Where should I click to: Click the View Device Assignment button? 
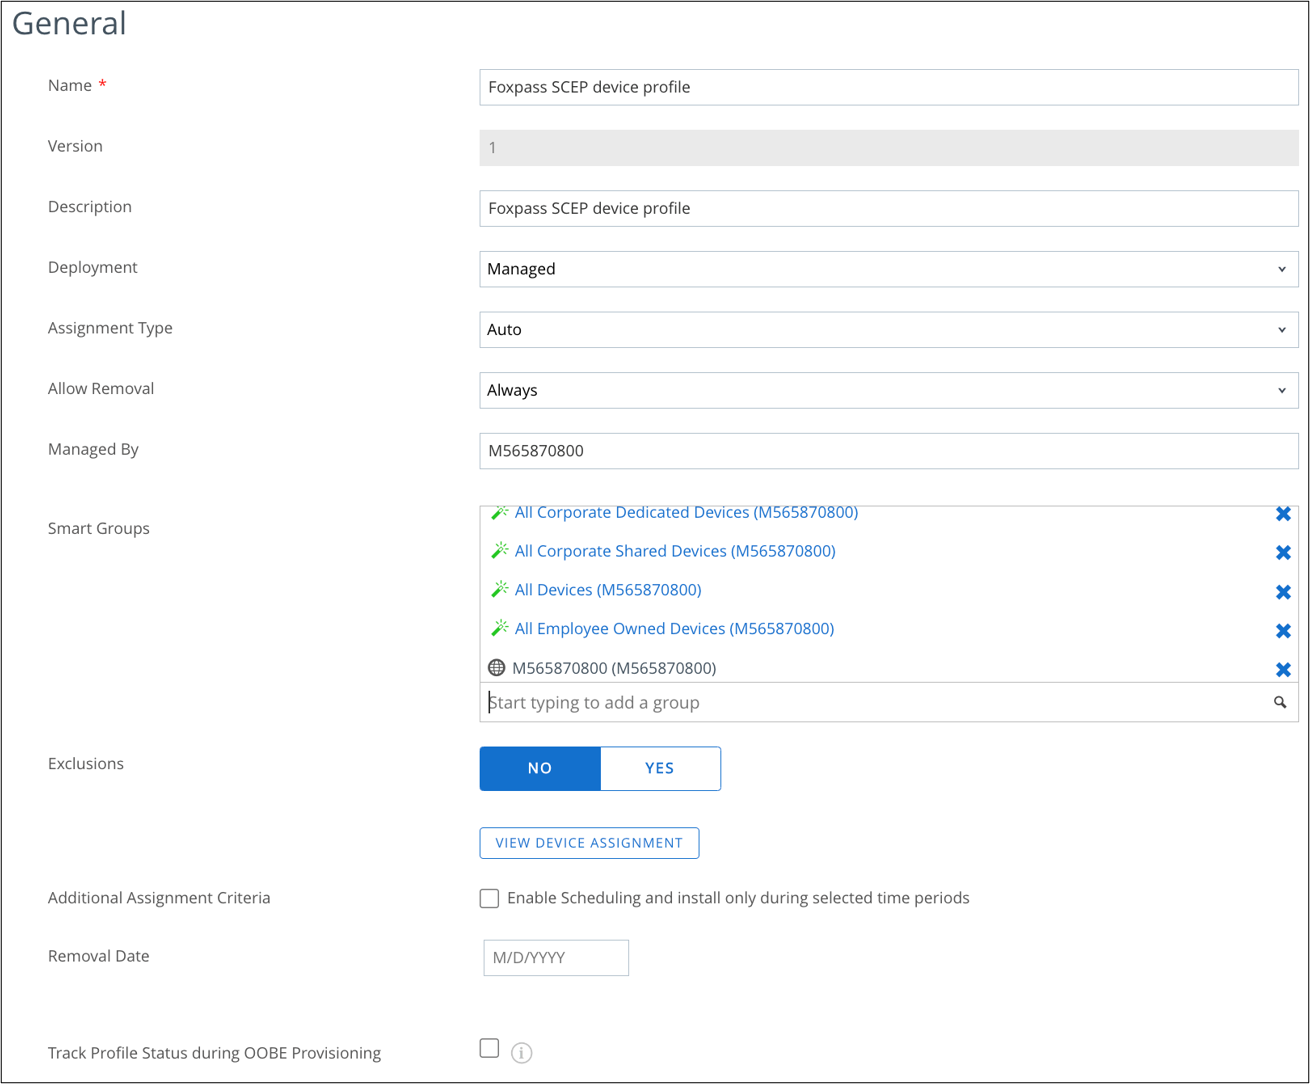click(589, 843)
